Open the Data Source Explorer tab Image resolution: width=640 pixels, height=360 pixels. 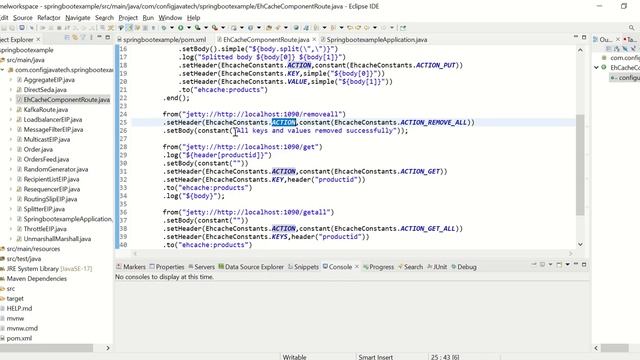251,267
